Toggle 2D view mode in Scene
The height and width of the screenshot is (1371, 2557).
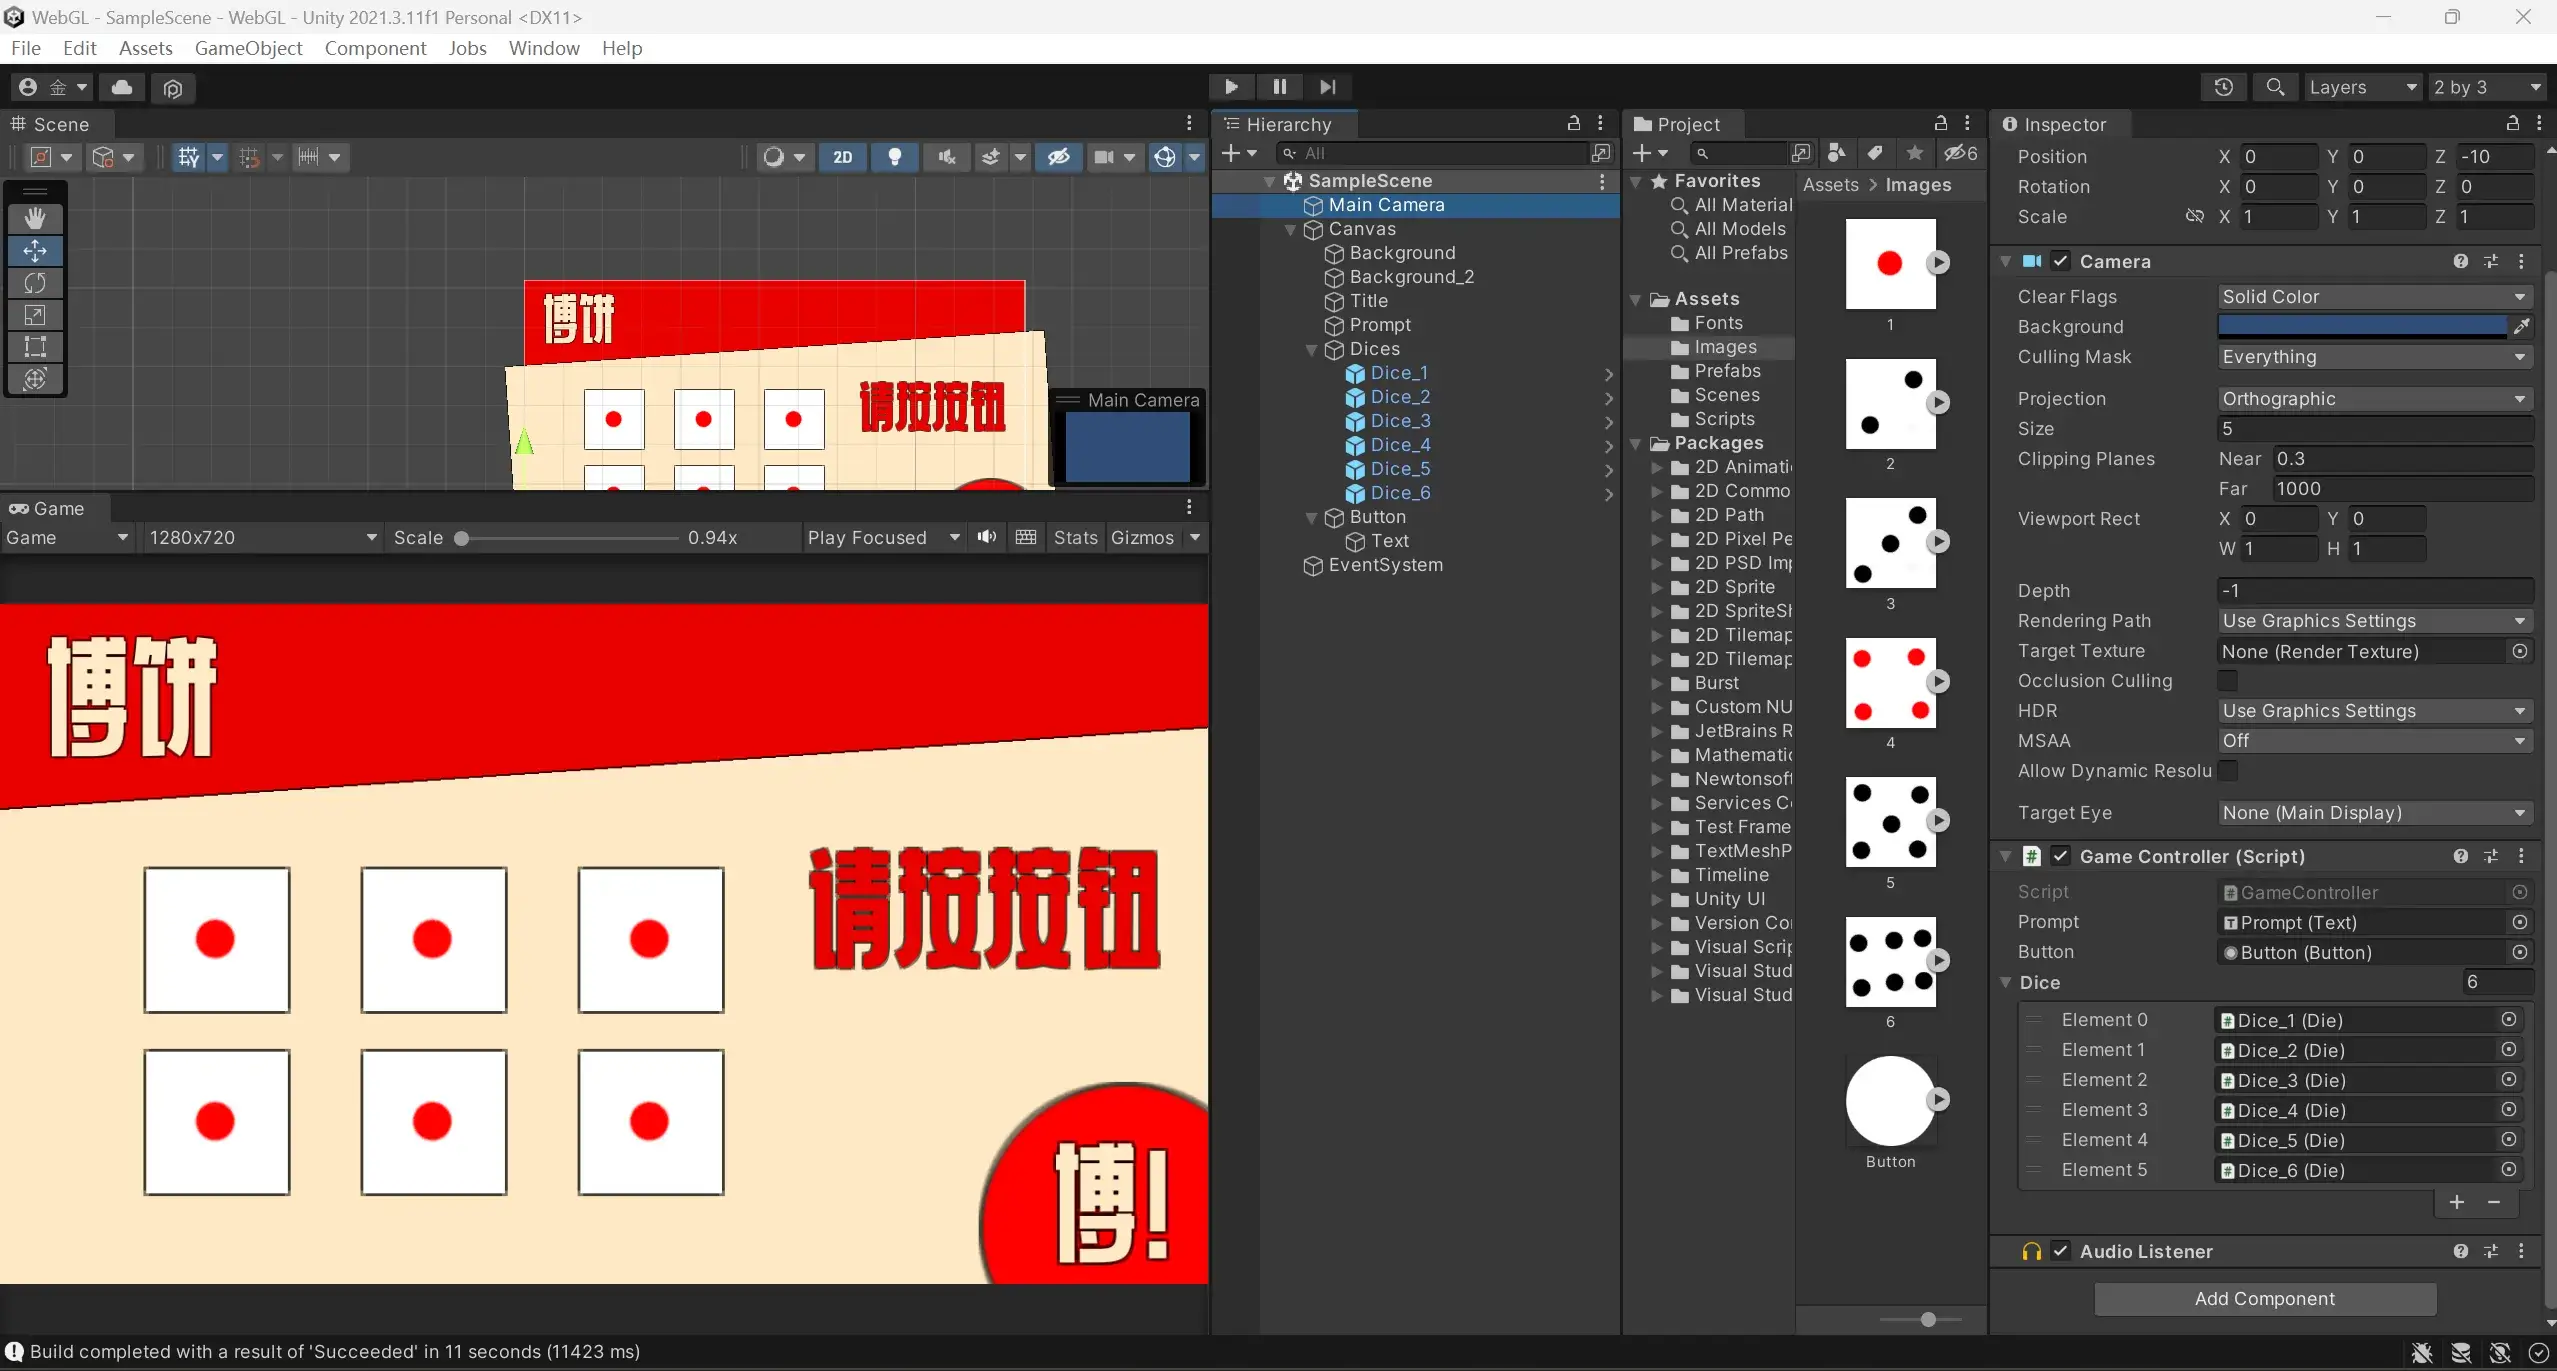point(843,157)
